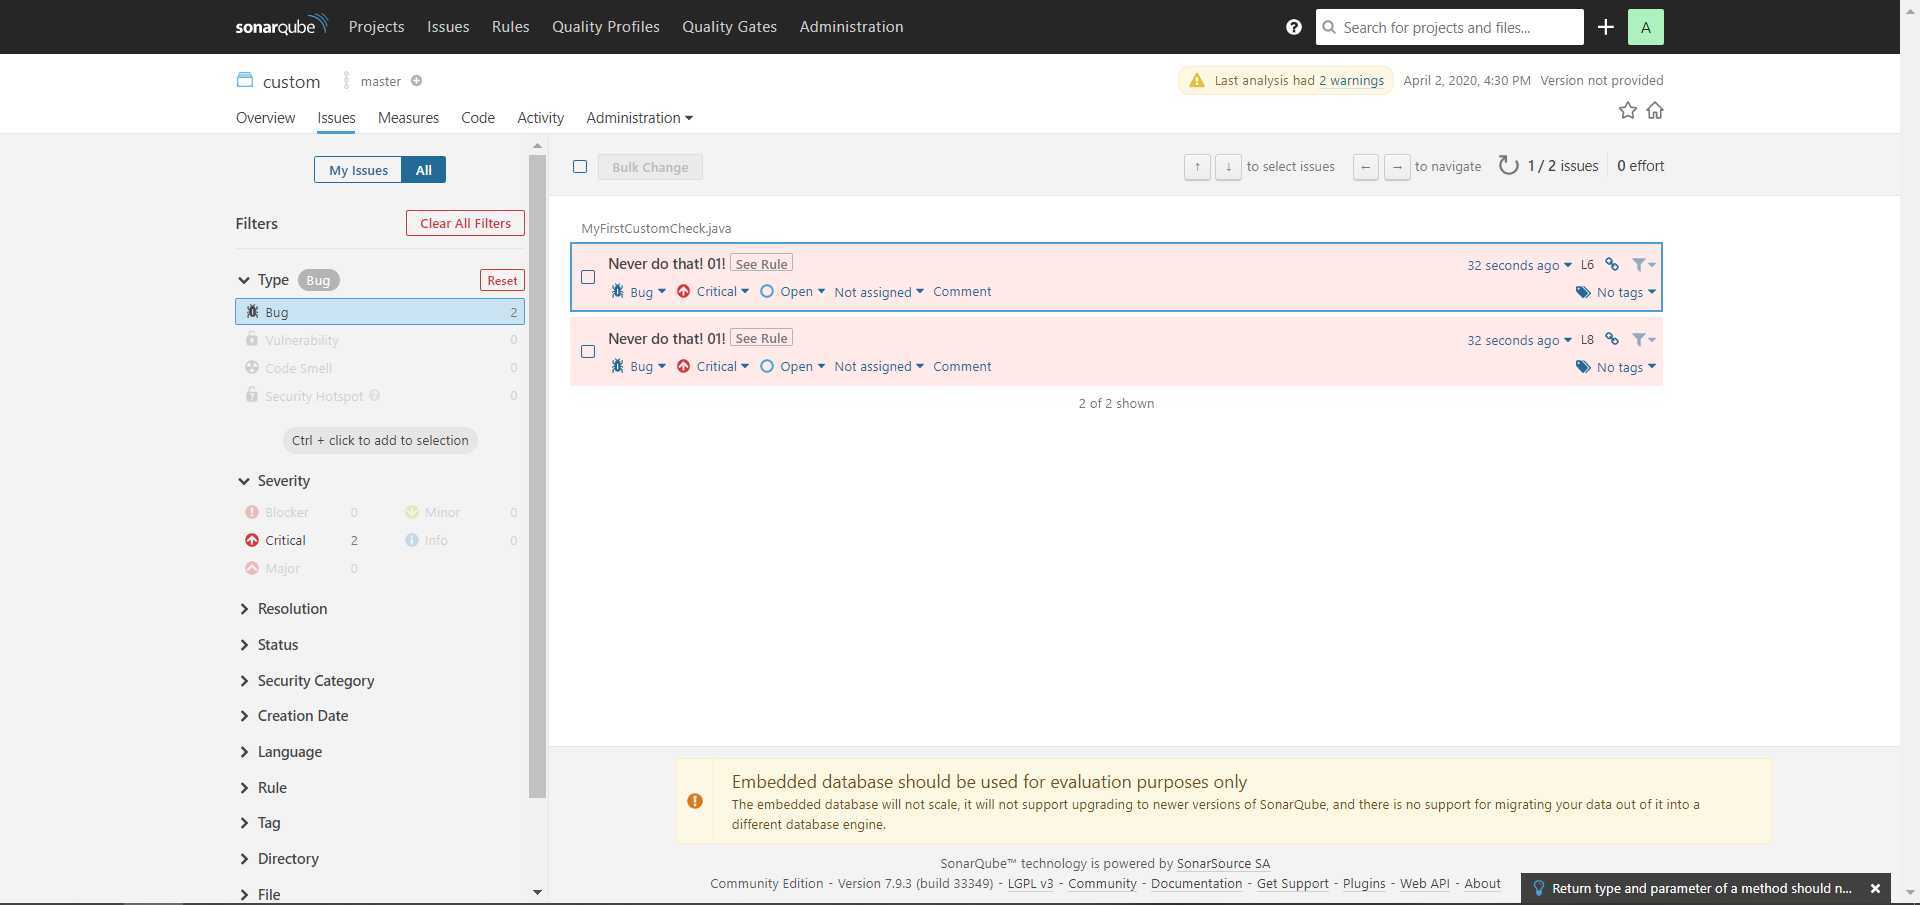1920x905 pixels.
Task: Open the help question mark icon
Action: click(x=1293, y=27)
